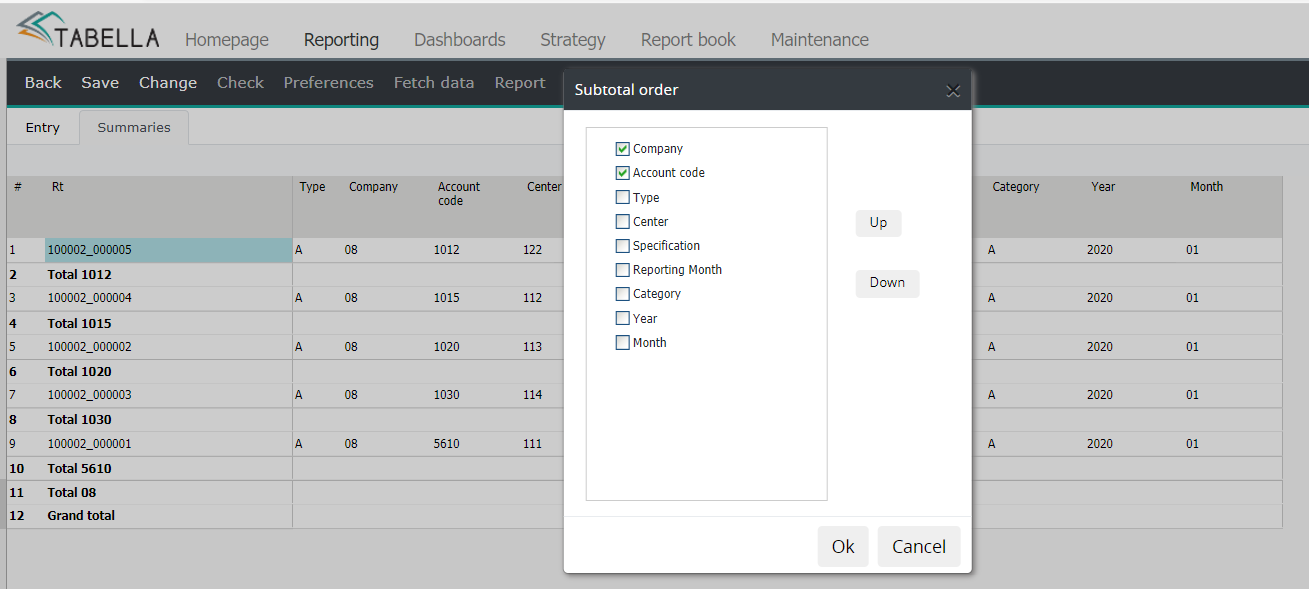Click the Month column header

pyautogui.click(x=1206, y=187)
